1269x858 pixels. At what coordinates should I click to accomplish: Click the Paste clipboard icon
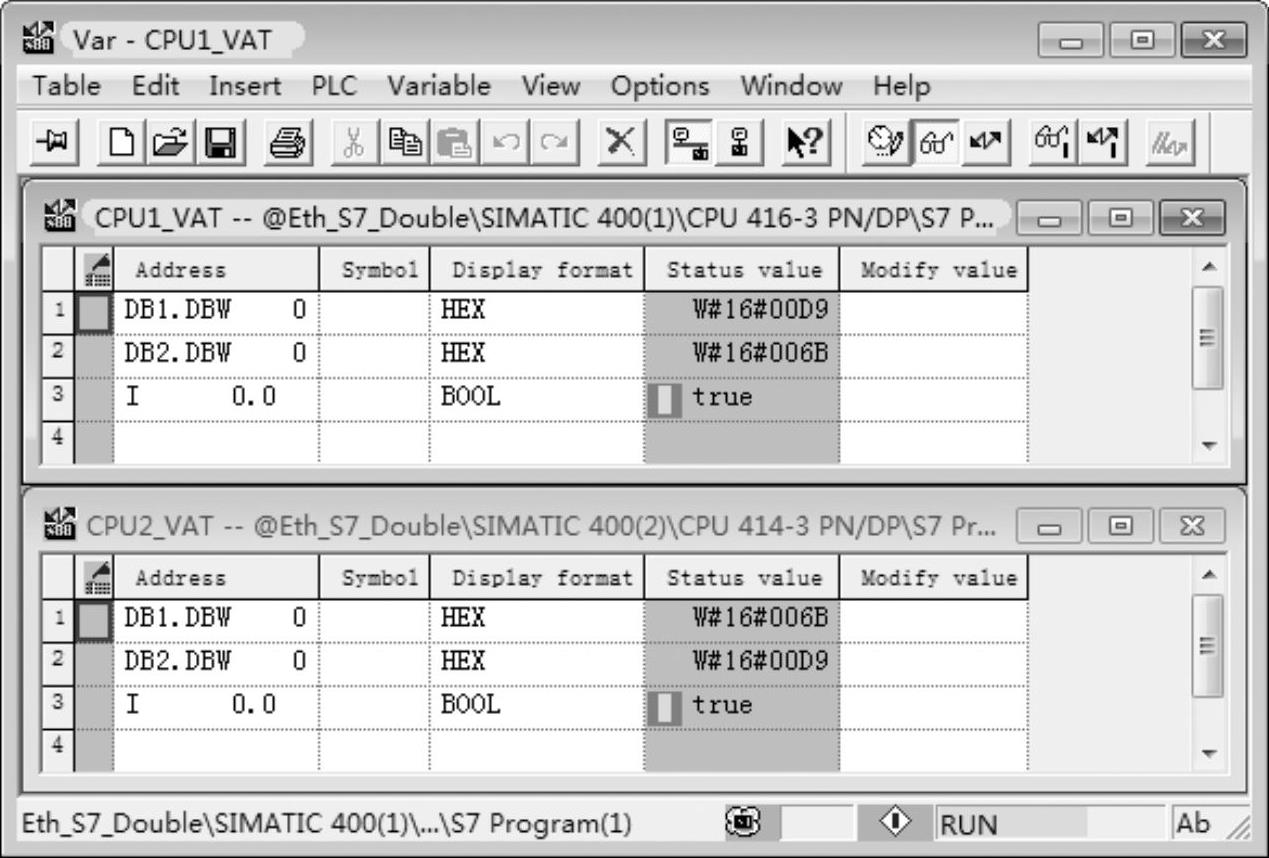455,142
